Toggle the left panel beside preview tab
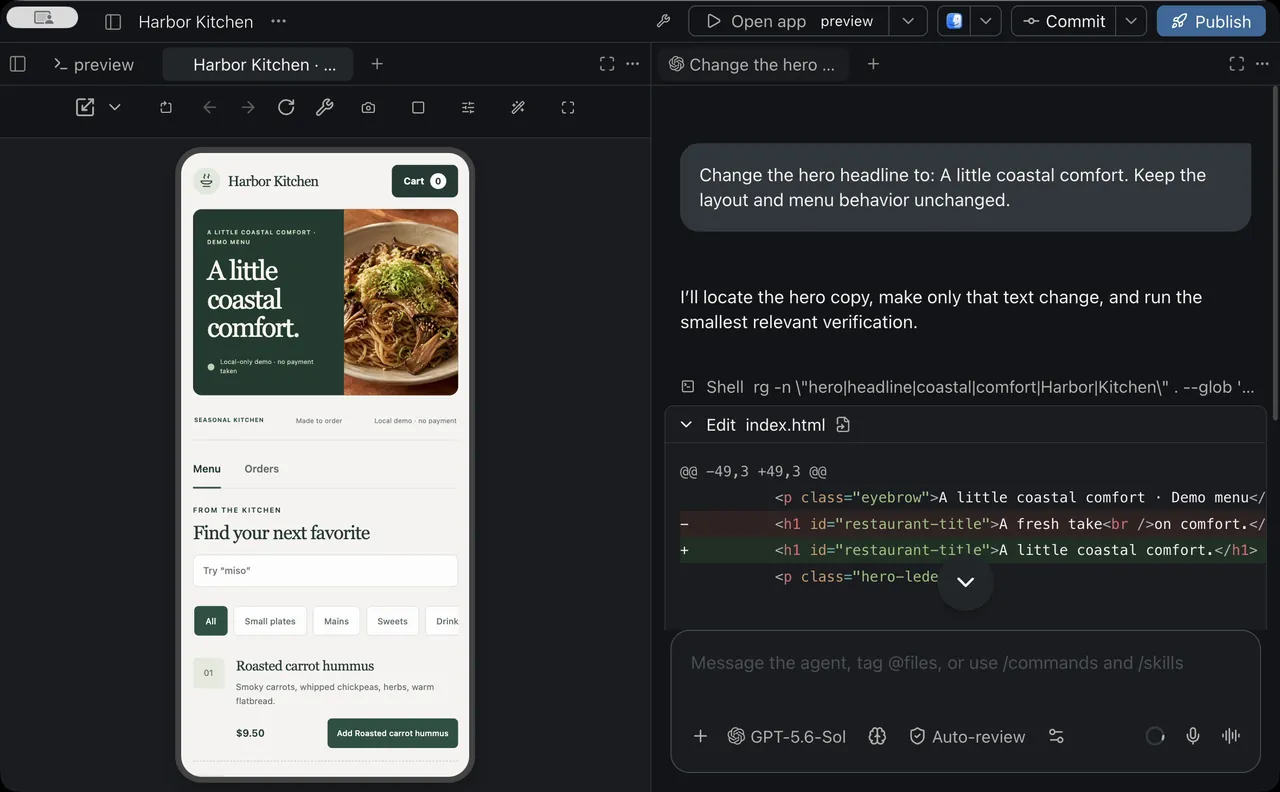 pos(18,64)
